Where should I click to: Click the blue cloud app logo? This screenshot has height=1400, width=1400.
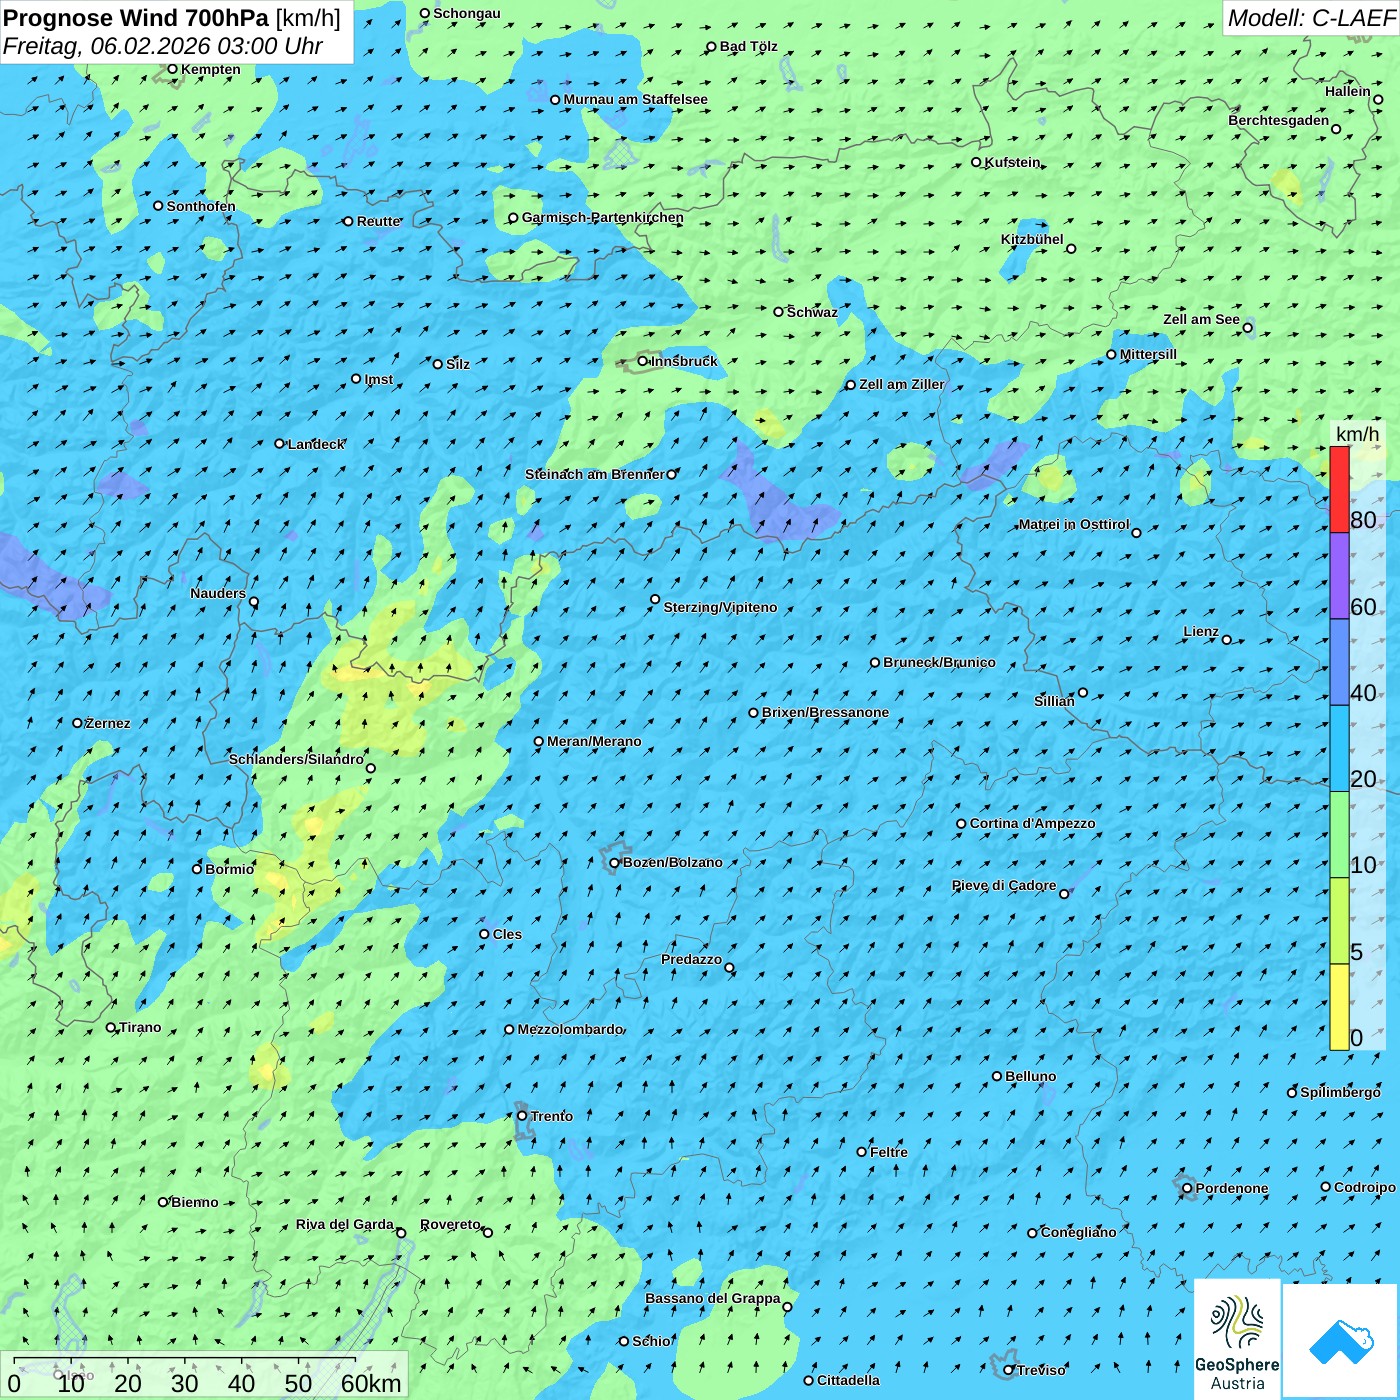coord(1340,1341)
